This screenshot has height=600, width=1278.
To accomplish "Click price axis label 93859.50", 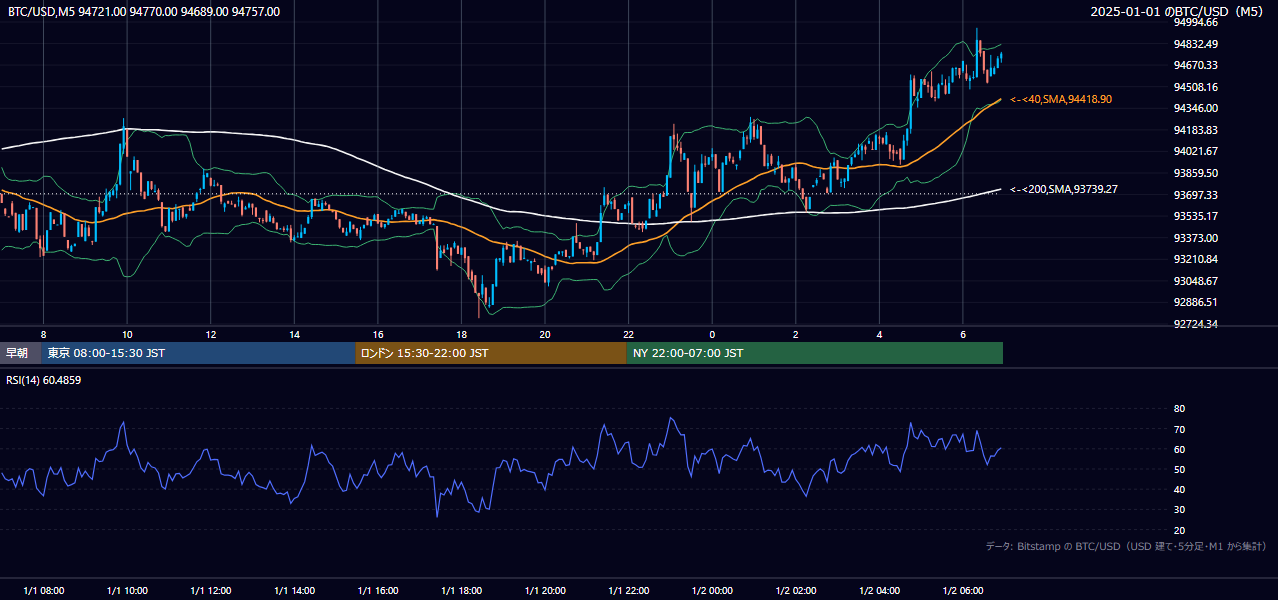I will [x=1196, y=173].
